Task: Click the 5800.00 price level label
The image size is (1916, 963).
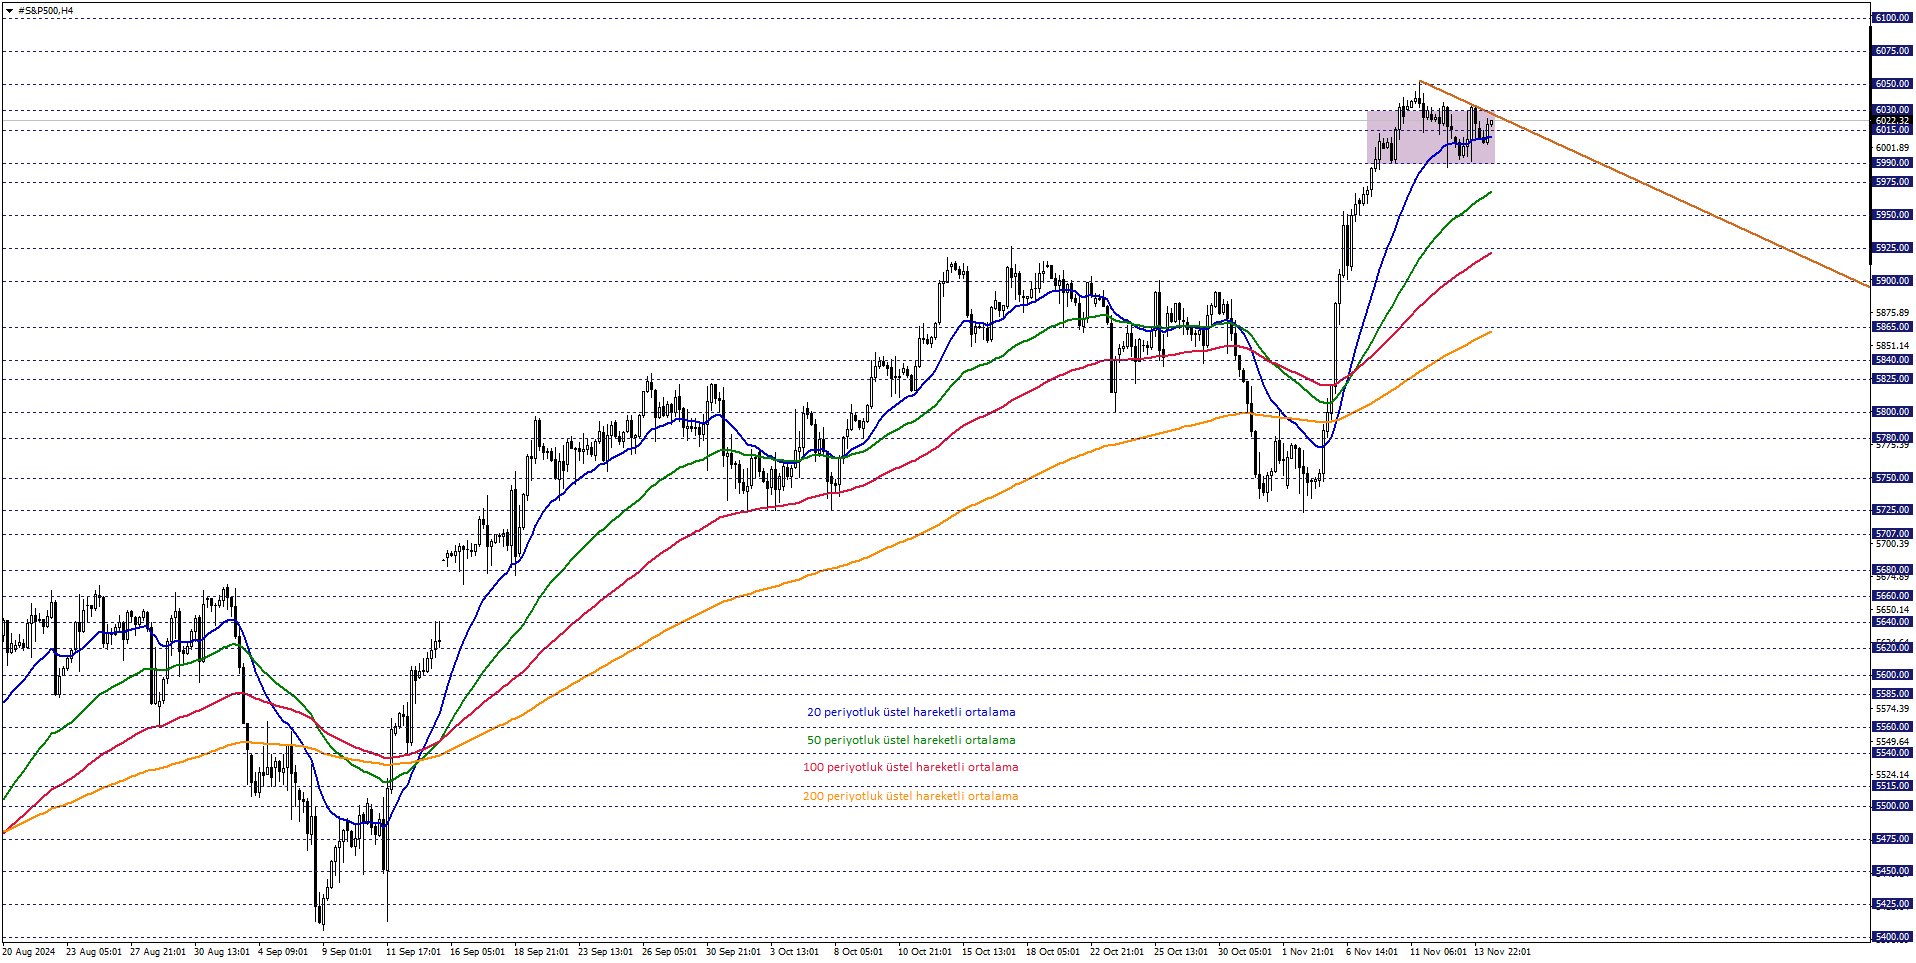Action: [1892, 412]
